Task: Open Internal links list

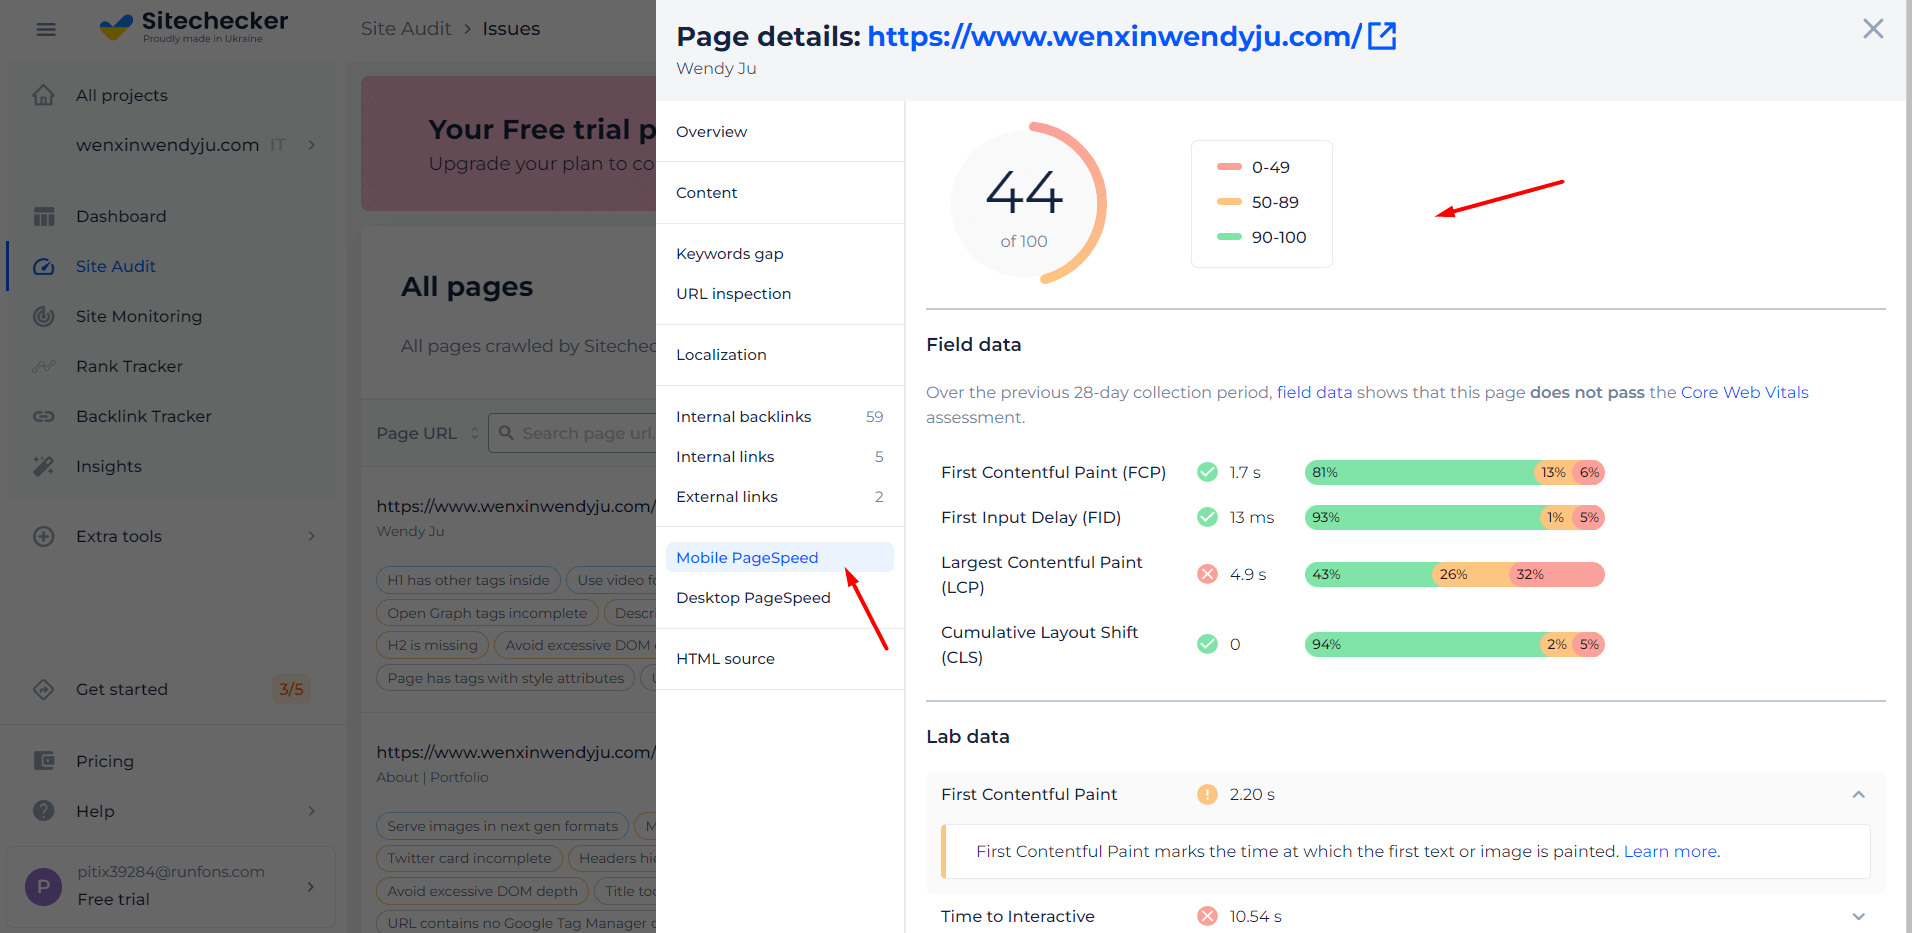Action: (780, 457)
